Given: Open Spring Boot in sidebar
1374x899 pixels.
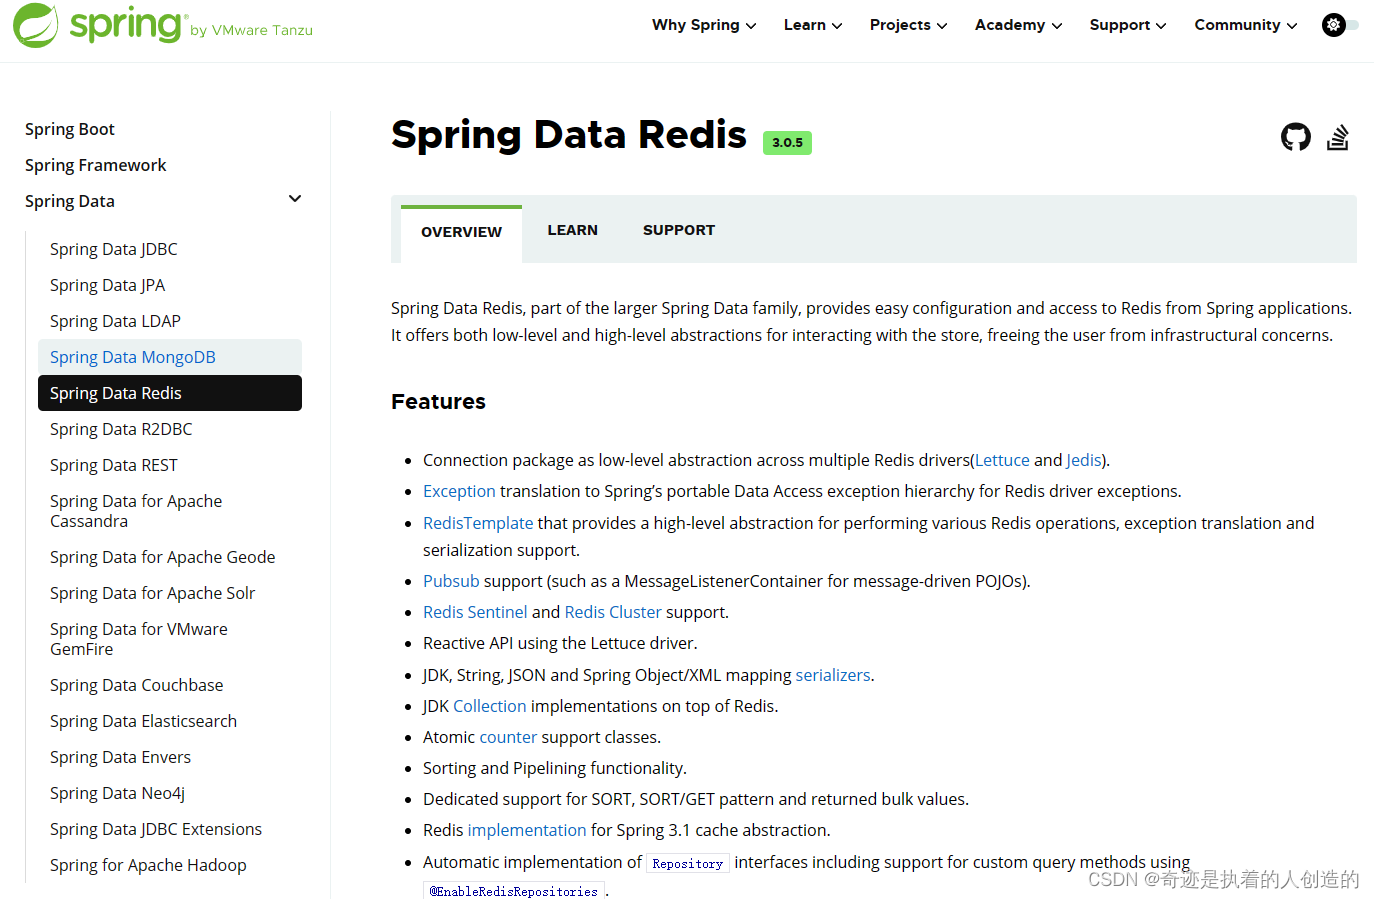Looking at the screenshot, I should [x=70, y=129].
